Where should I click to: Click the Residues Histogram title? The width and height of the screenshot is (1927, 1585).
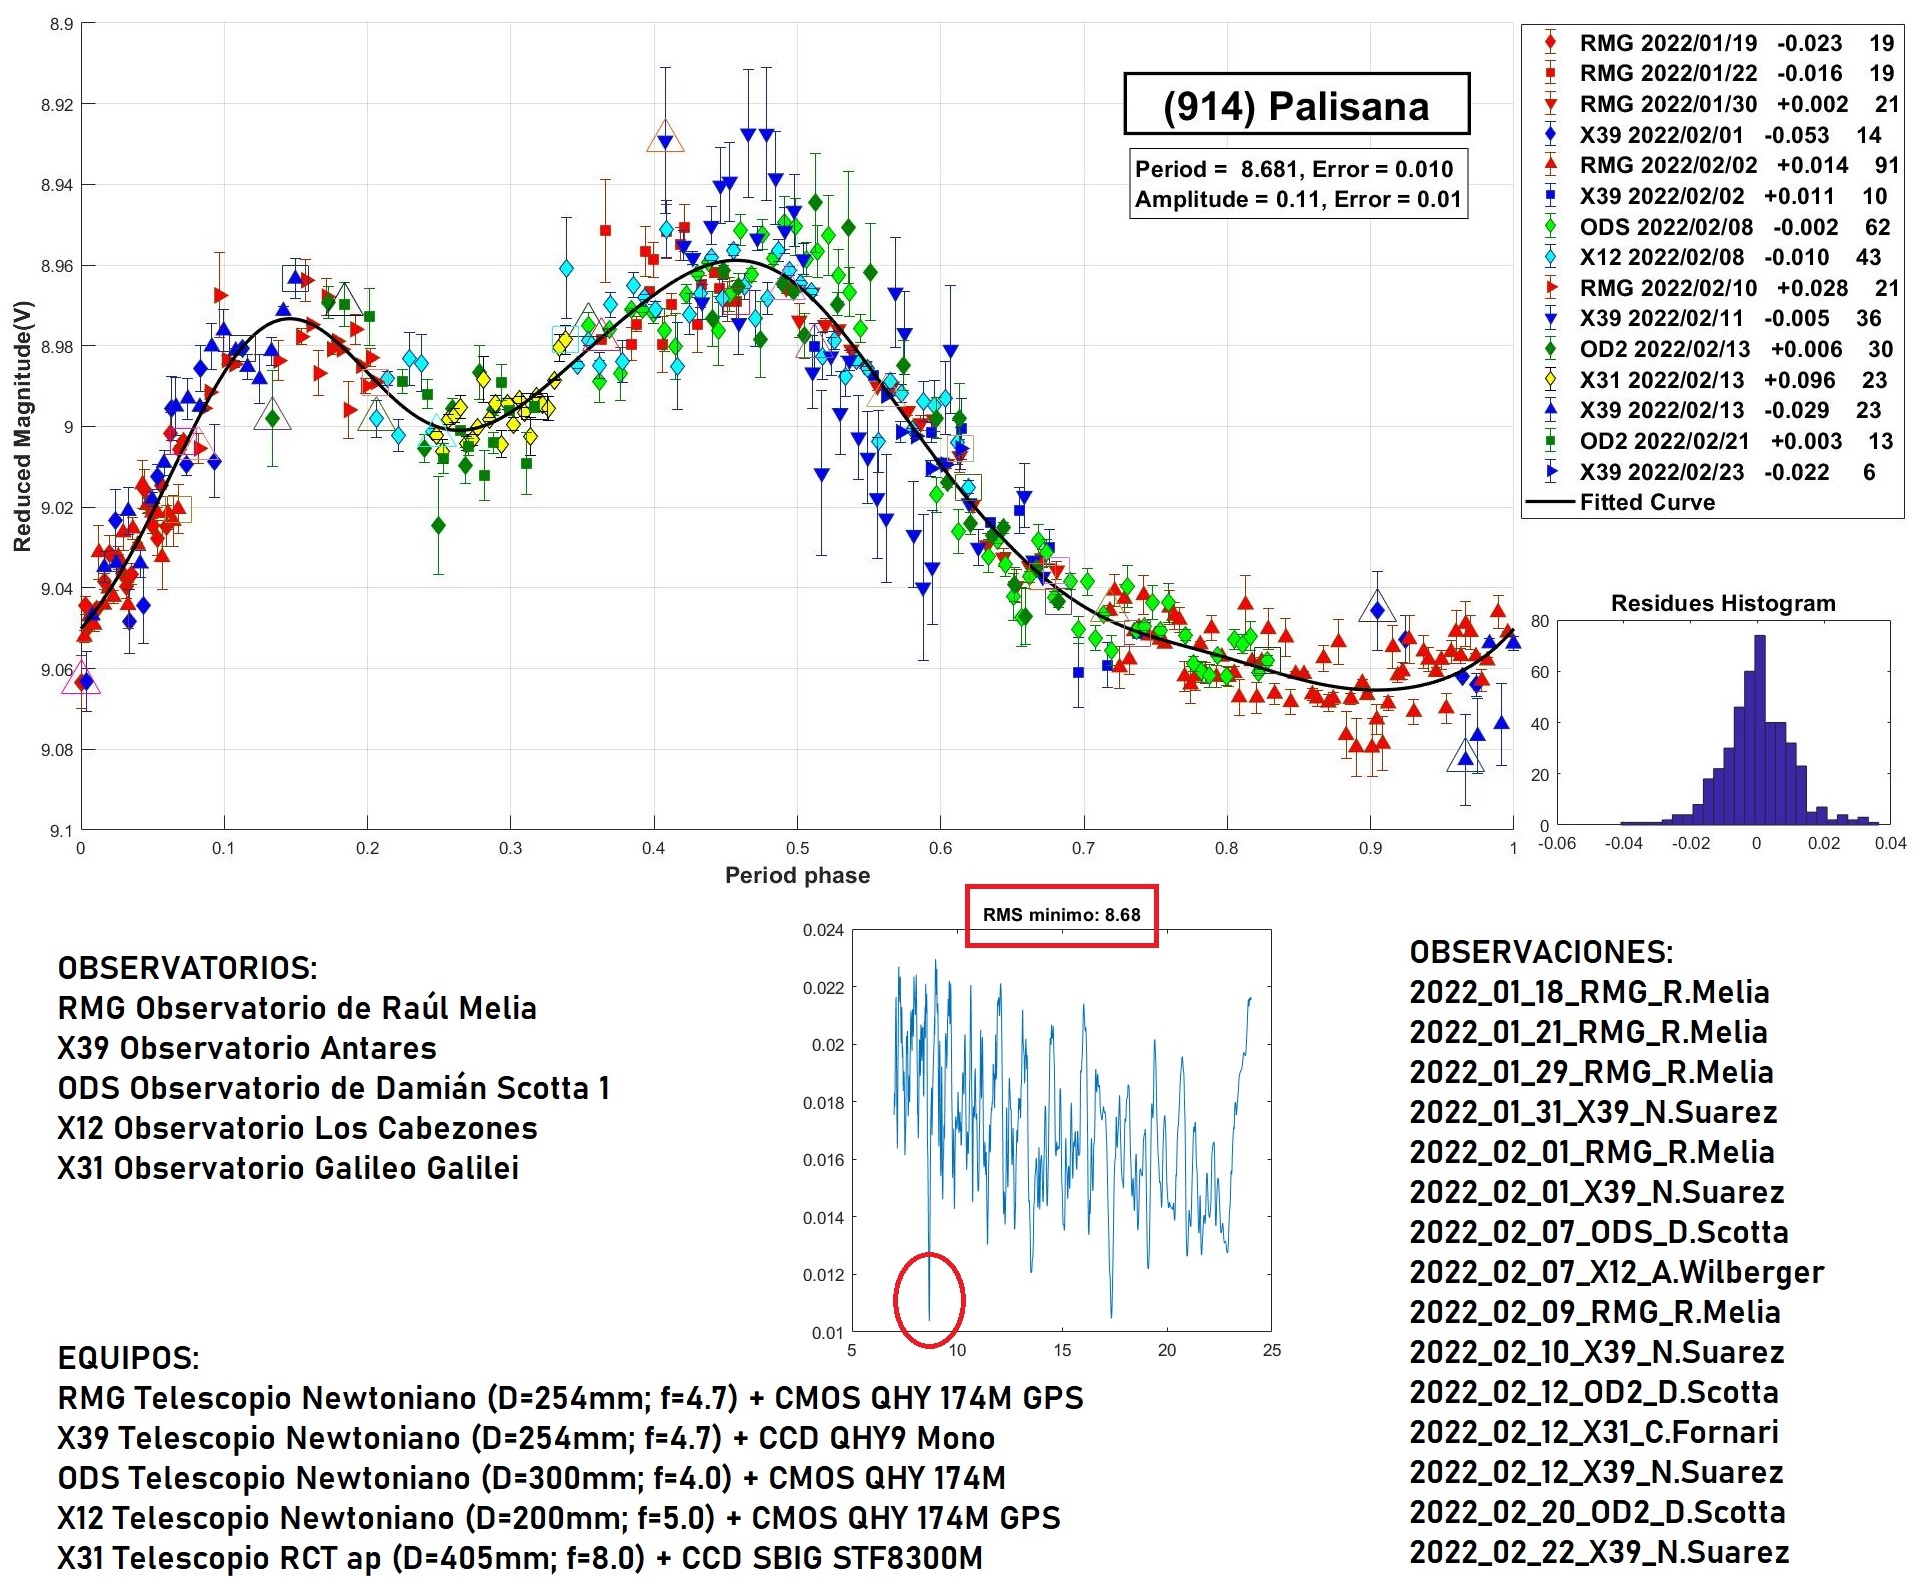(1723, 603)
